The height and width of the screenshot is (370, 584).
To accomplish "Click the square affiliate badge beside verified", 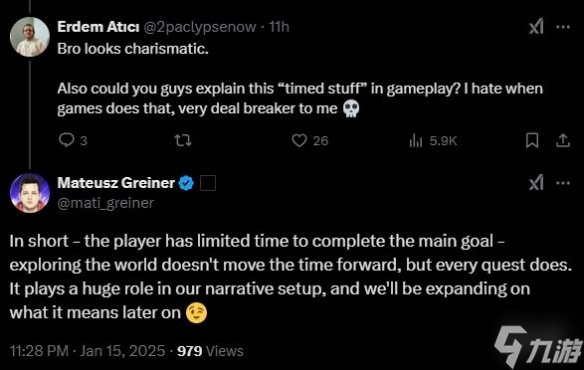I will [208, 183].
